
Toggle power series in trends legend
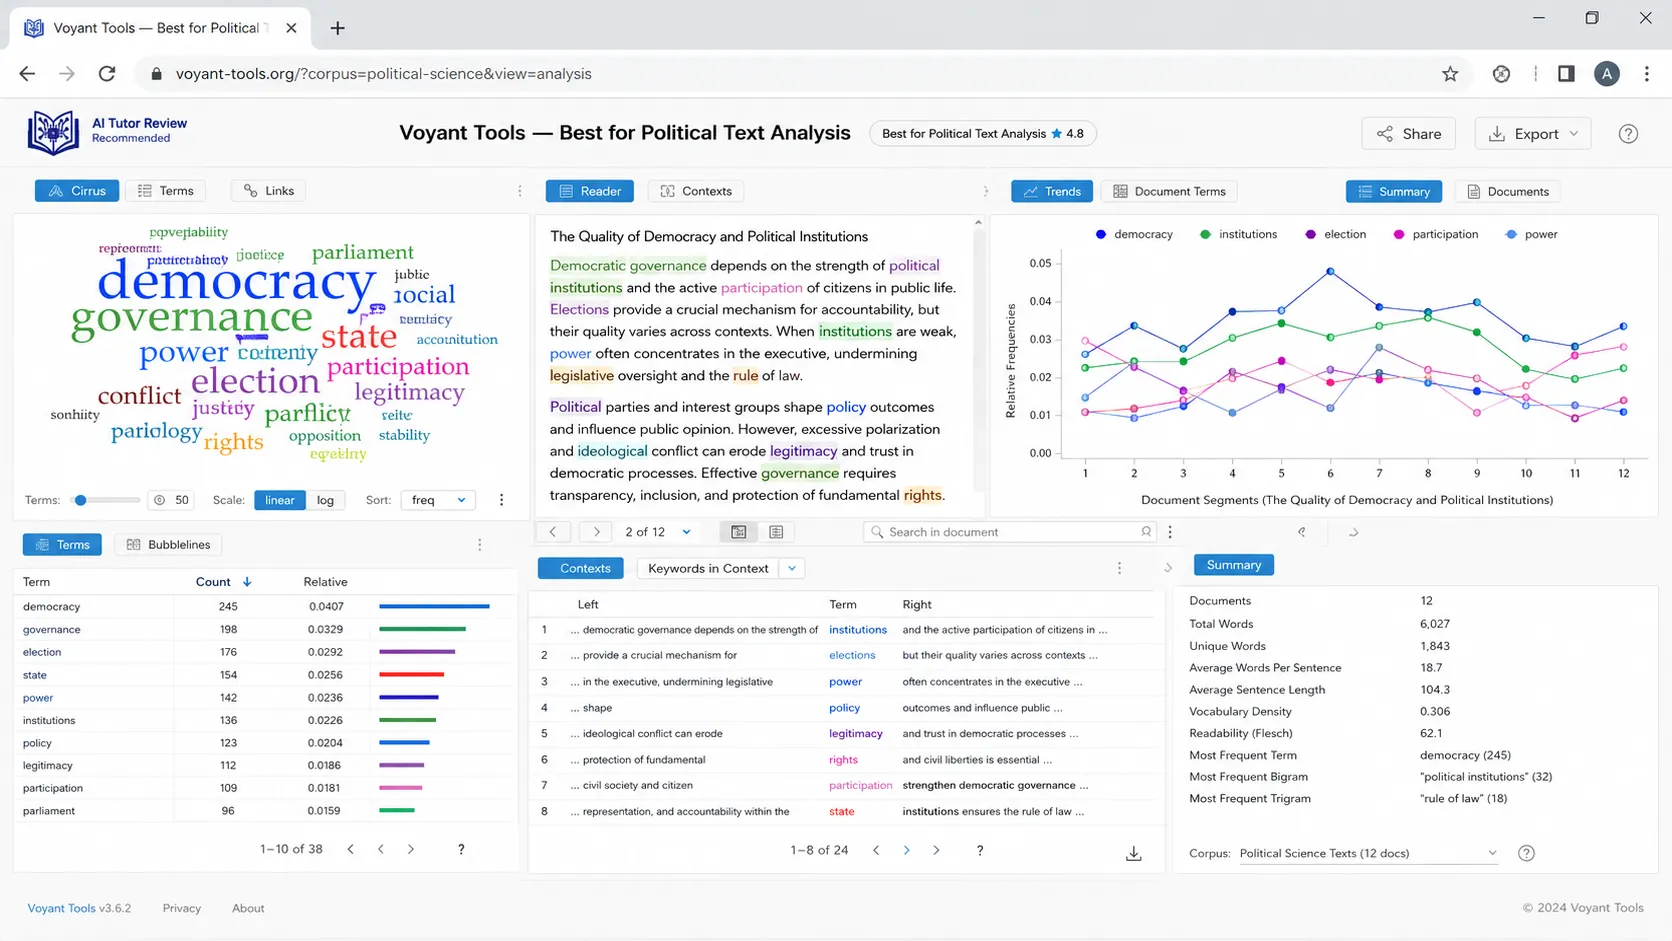(1531, 234)
